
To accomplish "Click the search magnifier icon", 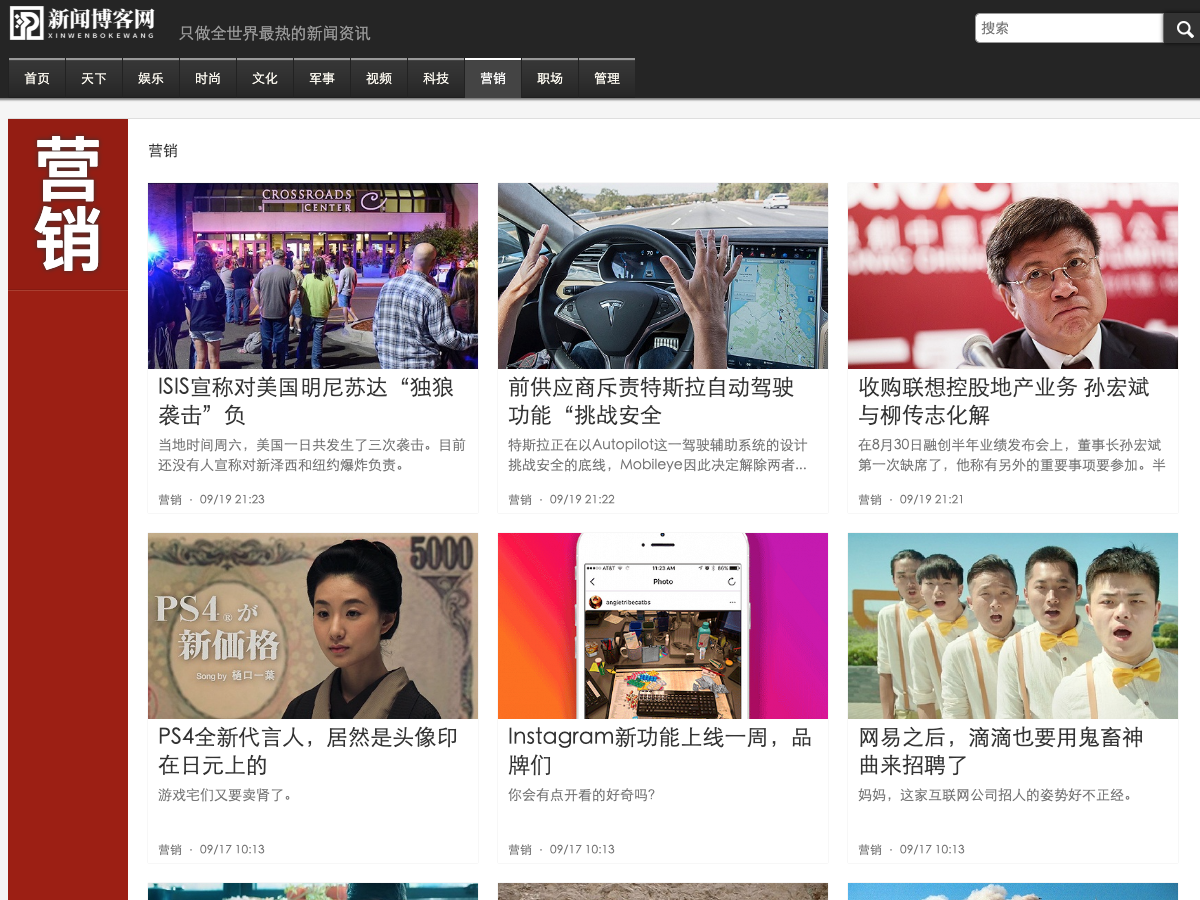I will (x=1183, y=29).
